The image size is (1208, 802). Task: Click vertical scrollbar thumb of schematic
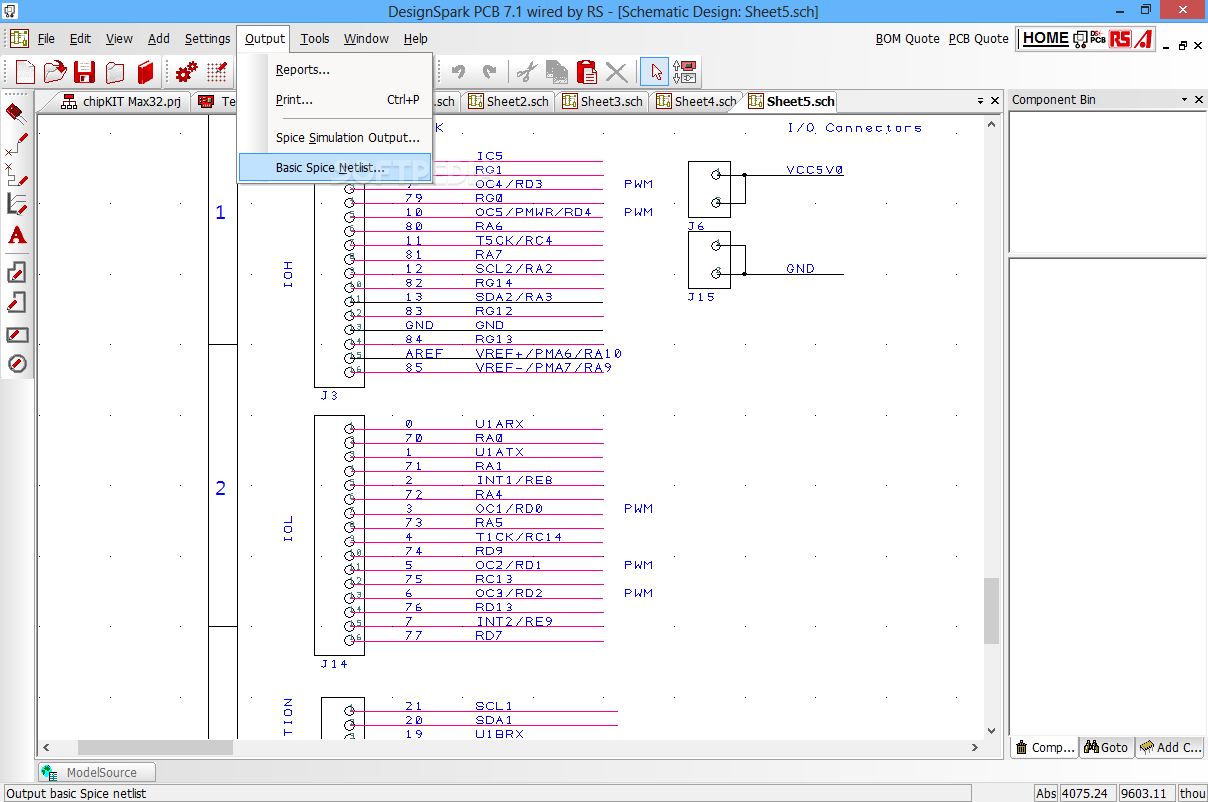pyautogui.click(x=991, y=610)
